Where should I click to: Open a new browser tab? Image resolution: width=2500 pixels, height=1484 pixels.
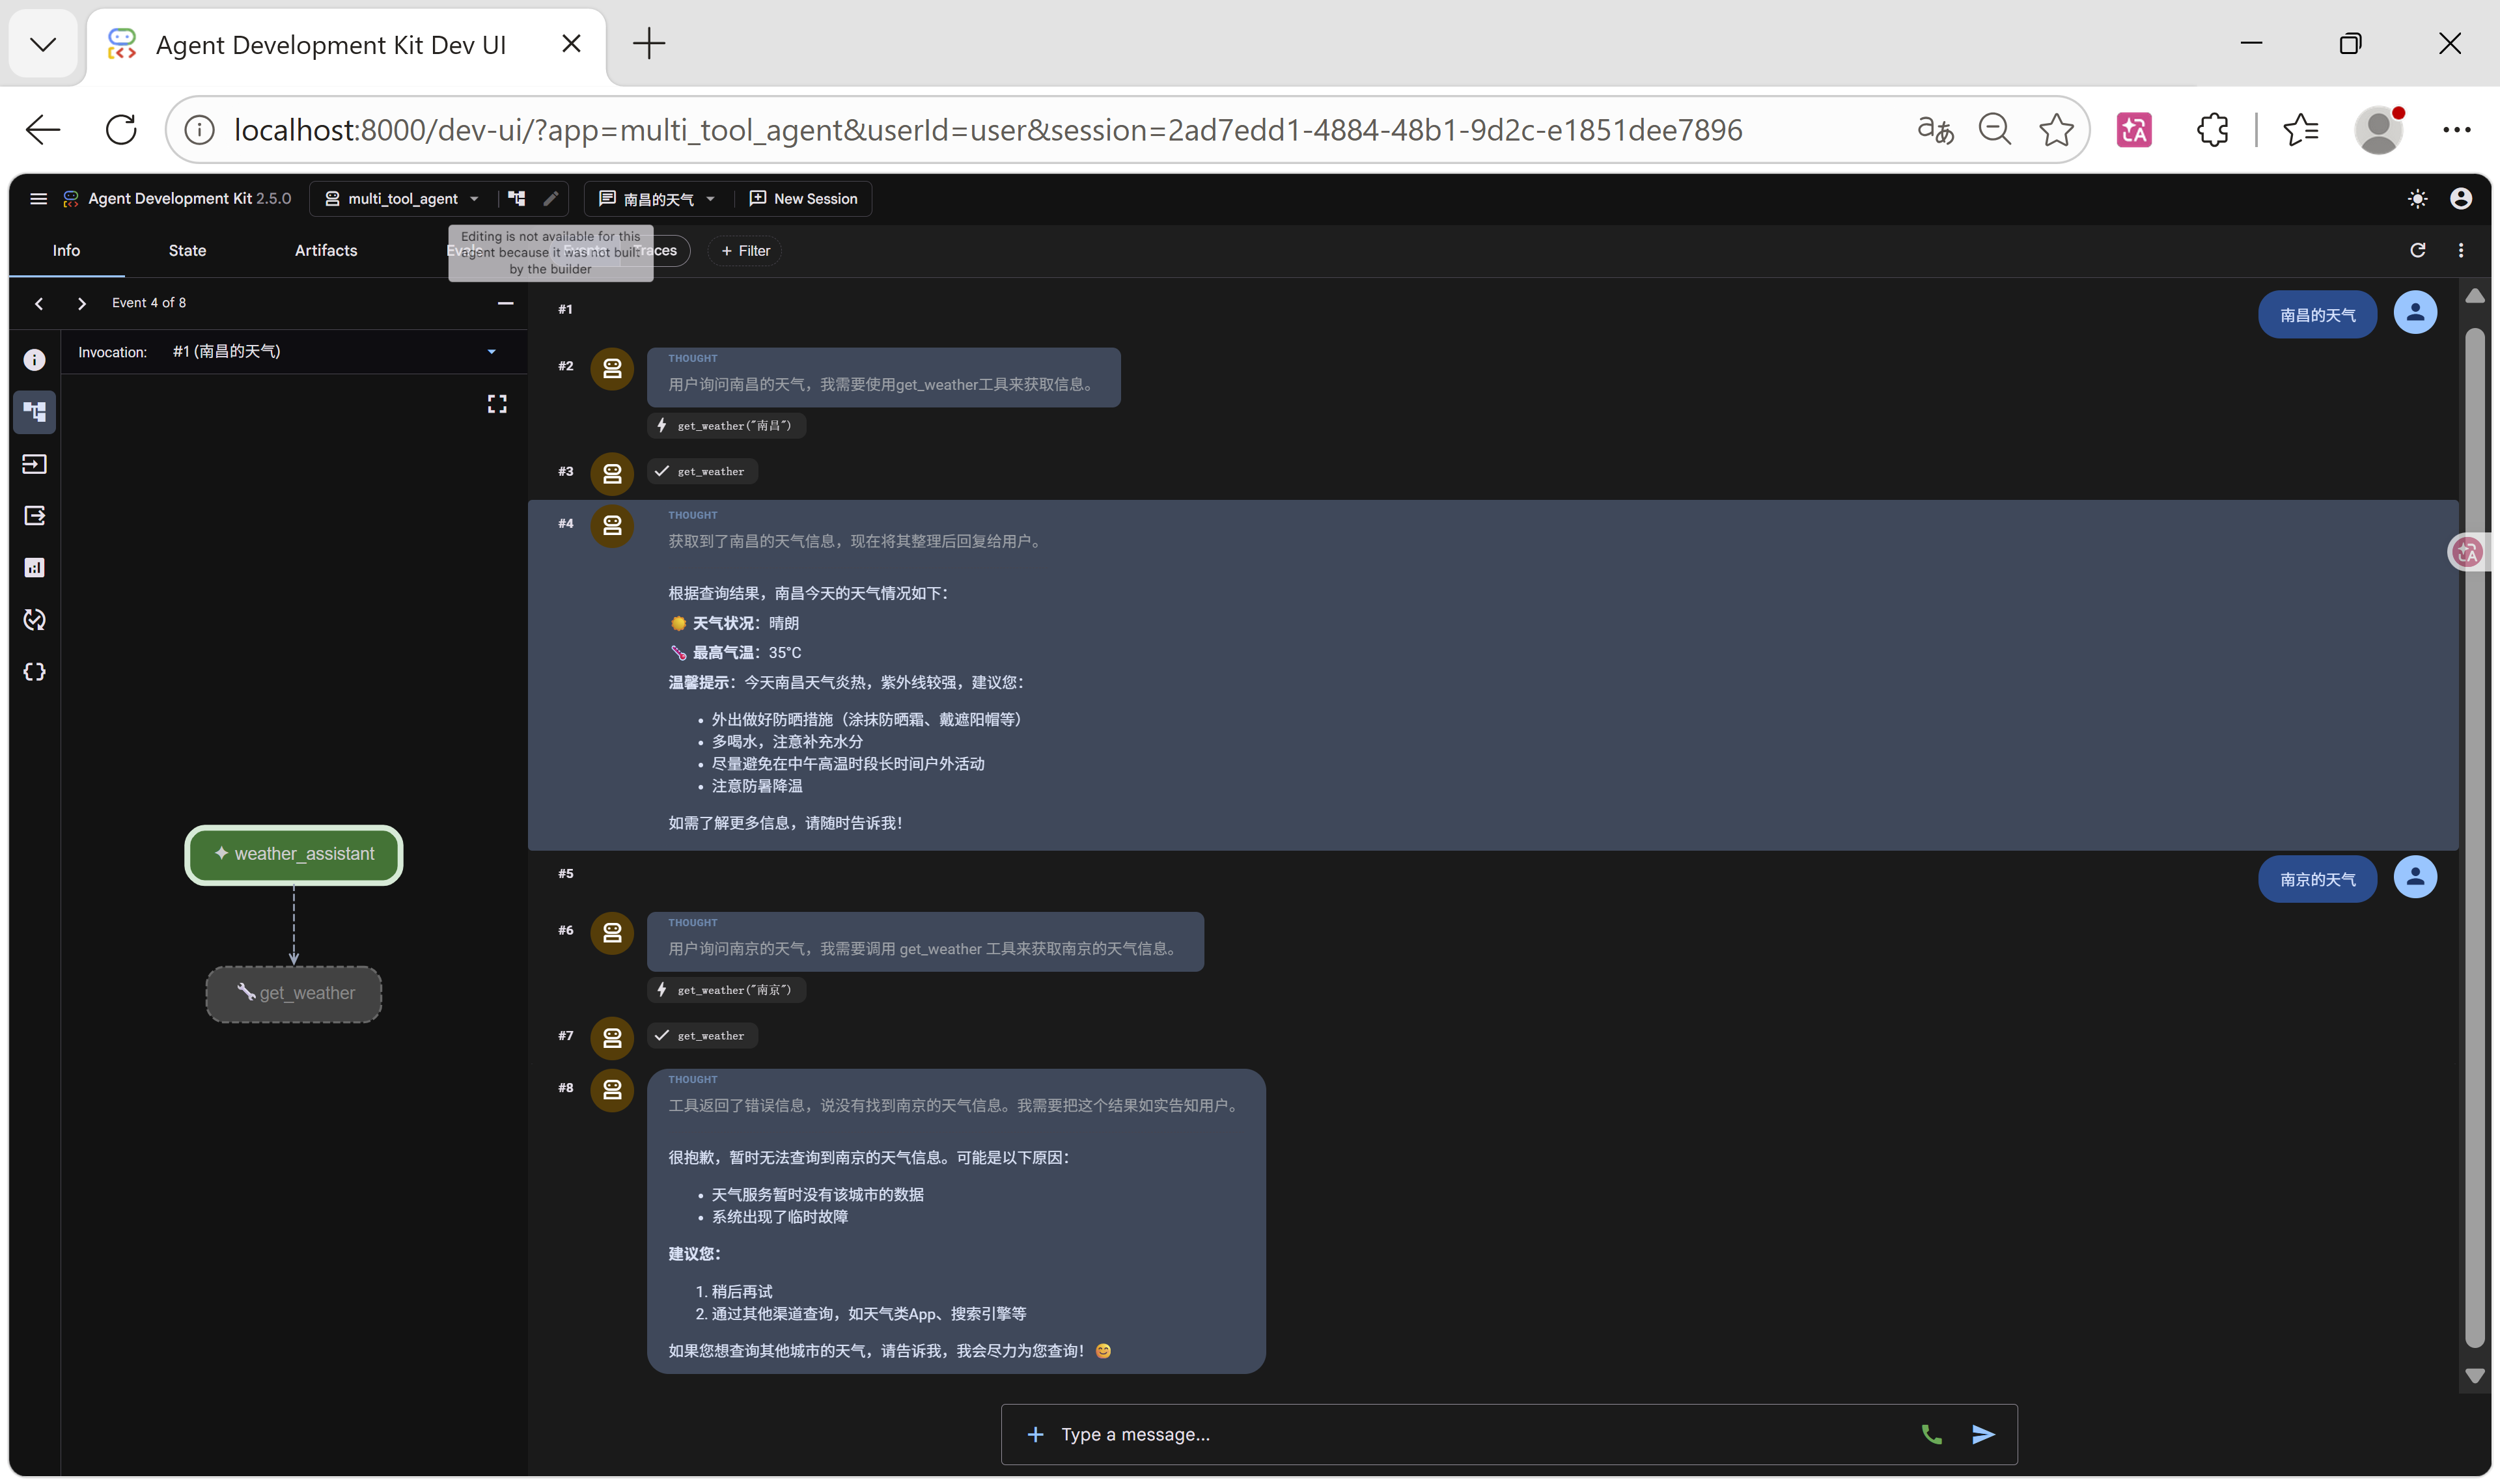[649, 44]
